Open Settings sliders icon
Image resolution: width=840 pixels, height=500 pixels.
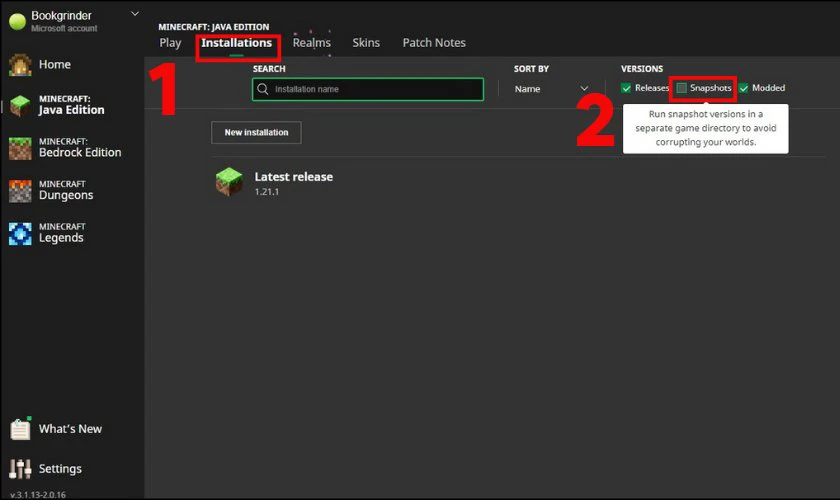[x=20, y=469]
